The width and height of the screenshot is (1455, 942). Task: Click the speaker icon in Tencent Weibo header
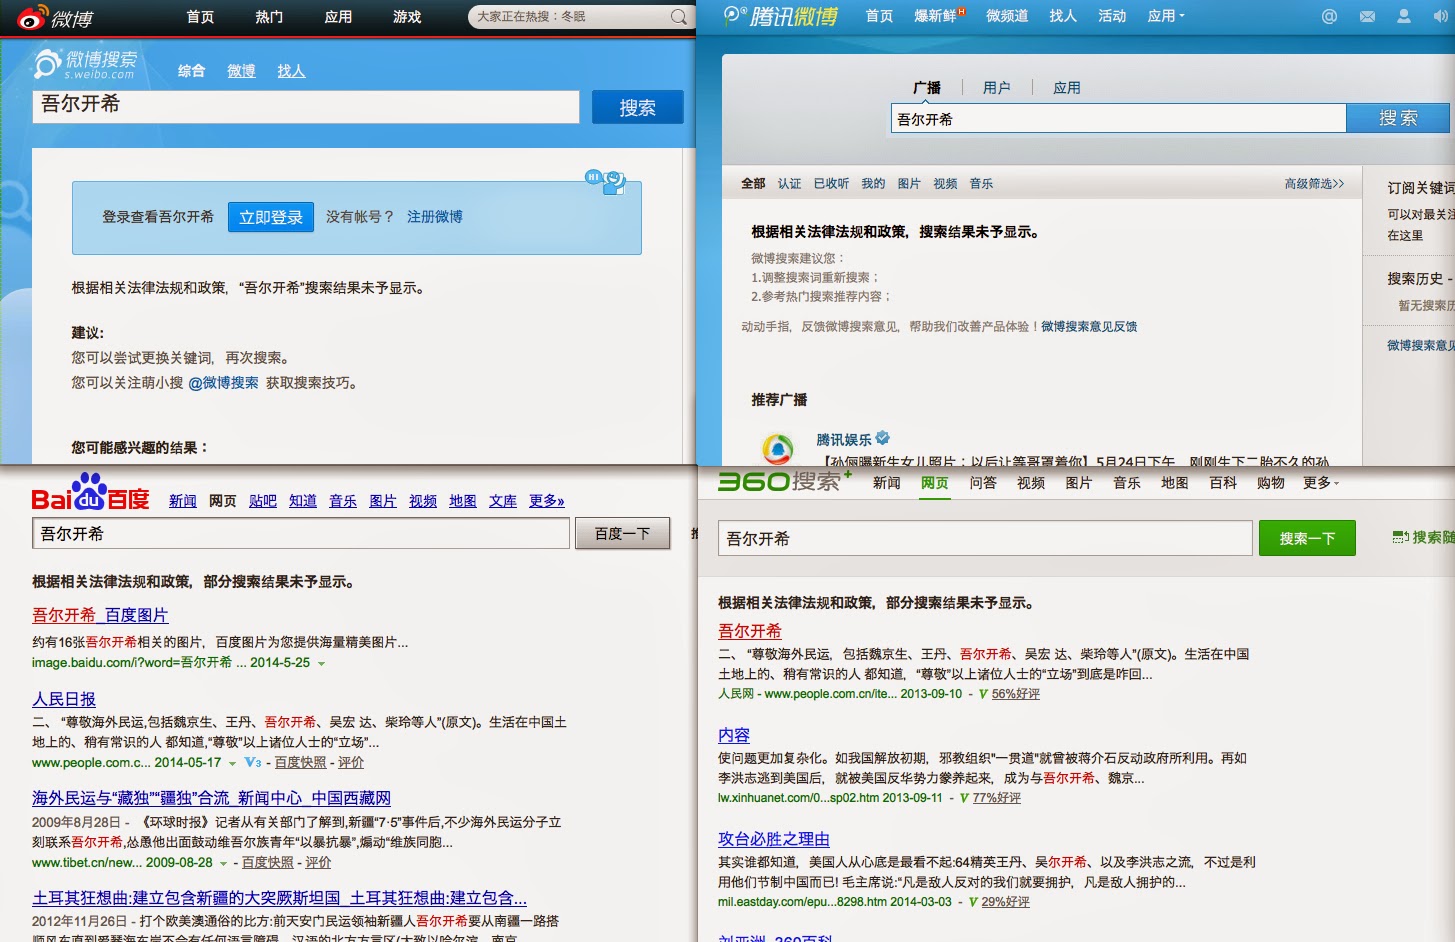1440,16
